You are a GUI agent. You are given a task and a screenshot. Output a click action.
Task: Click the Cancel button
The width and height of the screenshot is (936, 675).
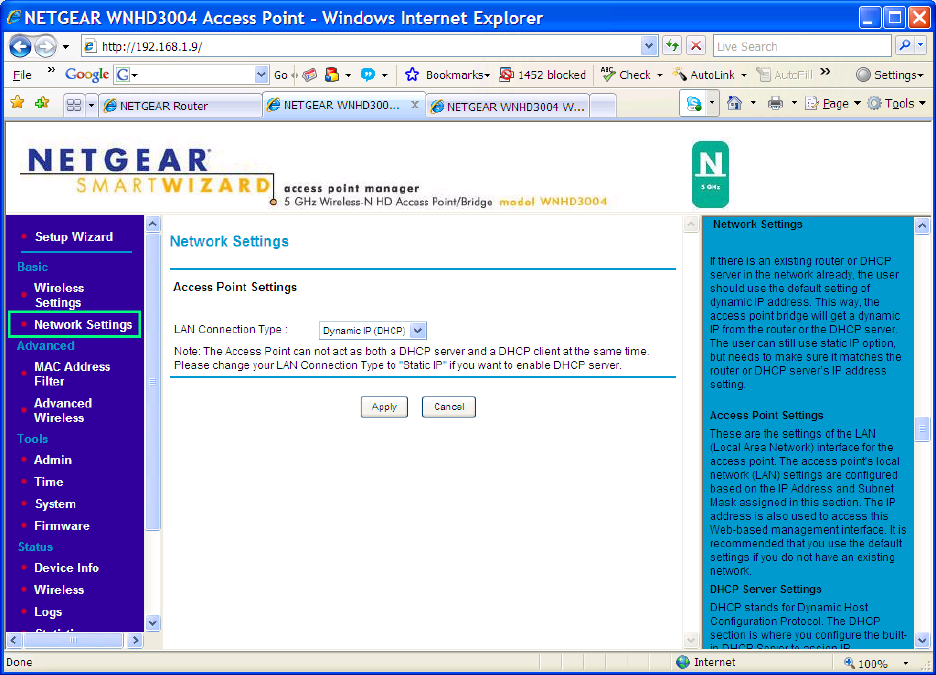[449, 407]
